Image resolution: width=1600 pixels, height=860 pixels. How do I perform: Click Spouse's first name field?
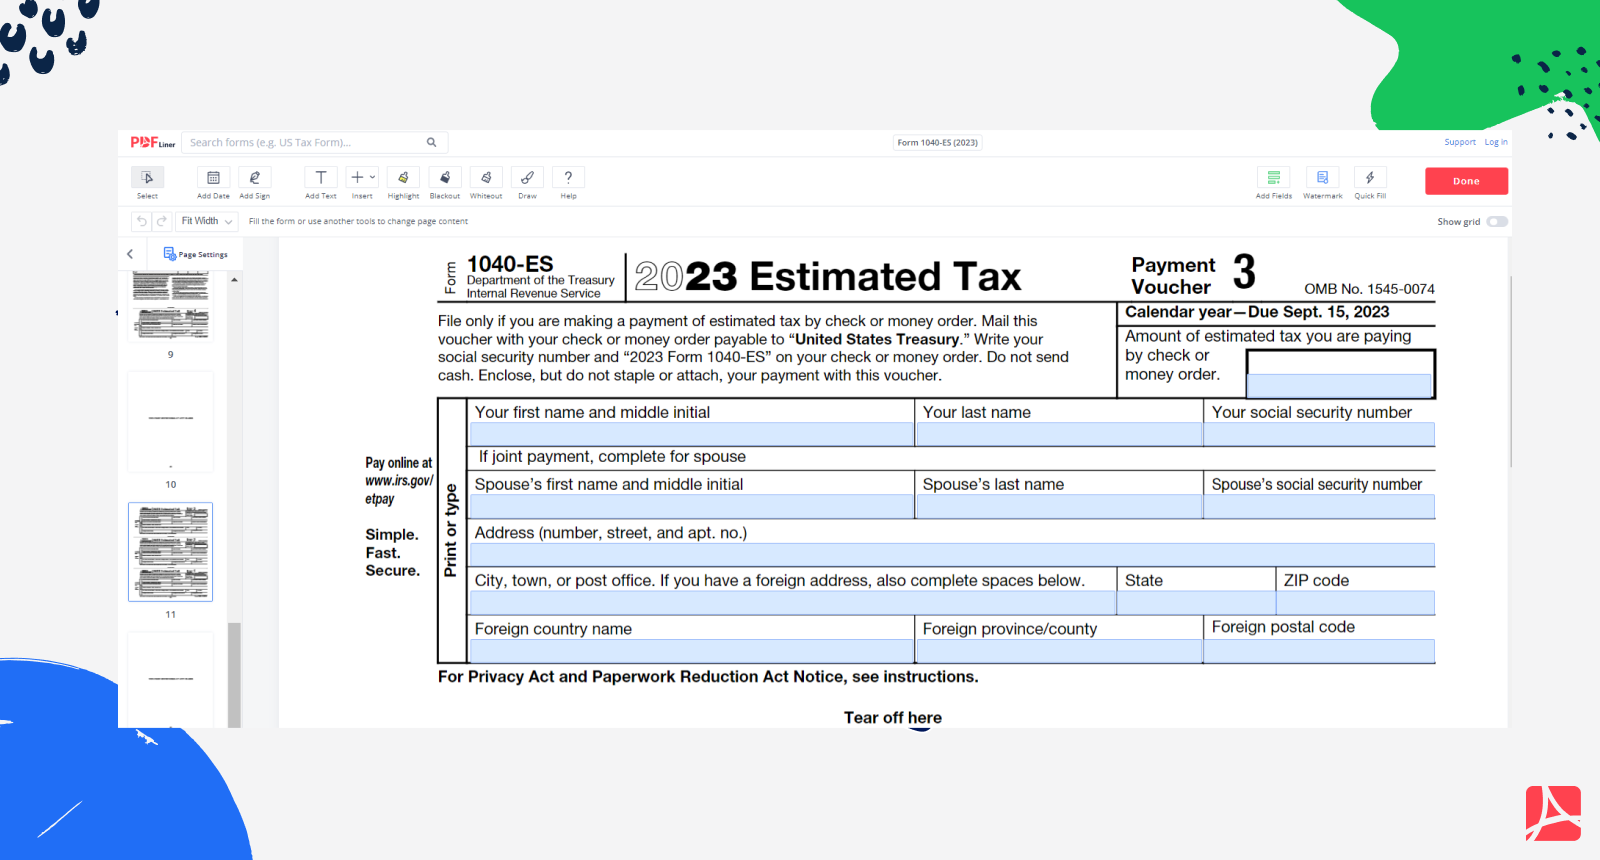(692, 506)
